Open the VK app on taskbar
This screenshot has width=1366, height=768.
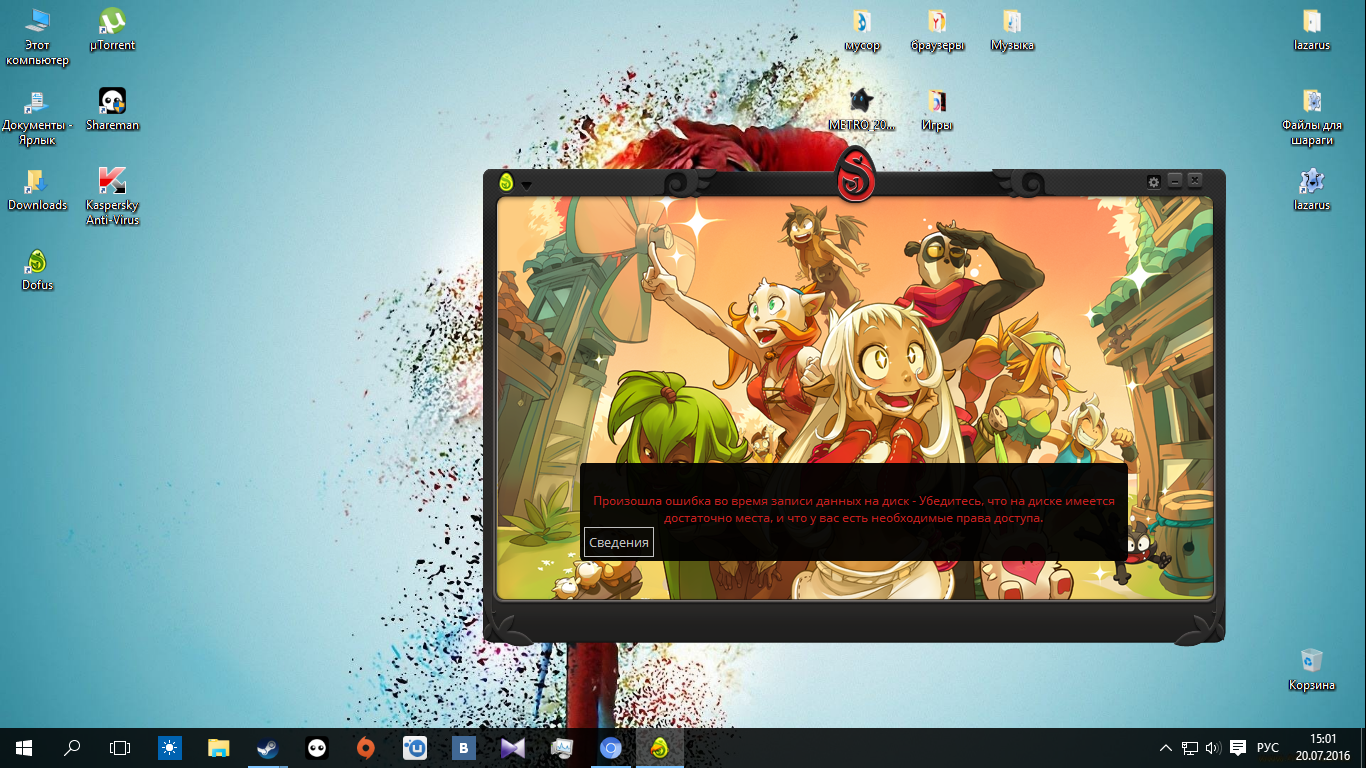(463, 748)
